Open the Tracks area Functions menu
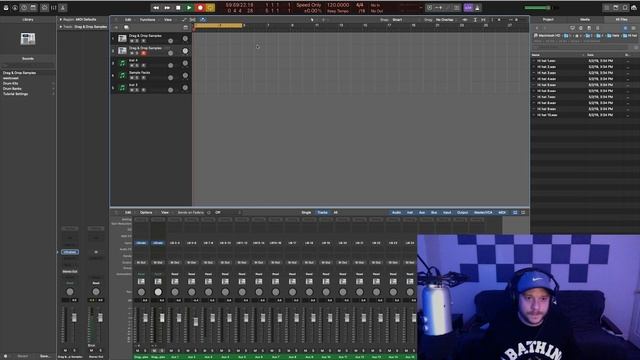640x360 pixels. point(148,20)
